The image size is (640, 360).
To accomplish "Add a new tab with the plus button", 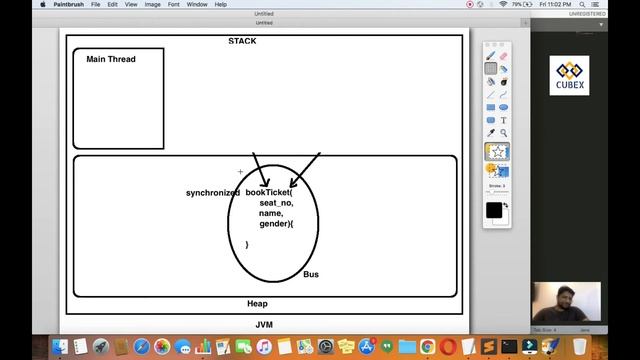I will (525, 23).
